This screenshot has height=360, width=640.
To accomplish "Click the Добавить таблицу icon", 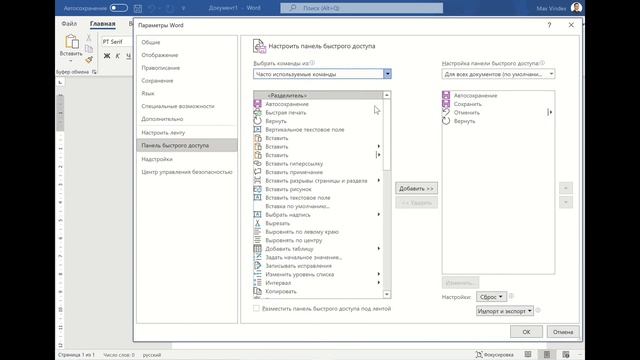I will click(258, 249).
